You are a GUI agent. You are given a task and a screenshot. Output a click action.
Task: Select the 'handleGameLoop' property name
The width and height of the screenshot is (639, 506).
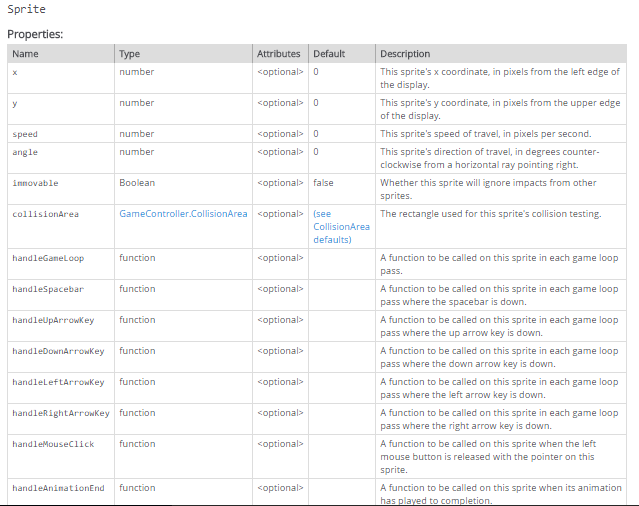point(48,258)
